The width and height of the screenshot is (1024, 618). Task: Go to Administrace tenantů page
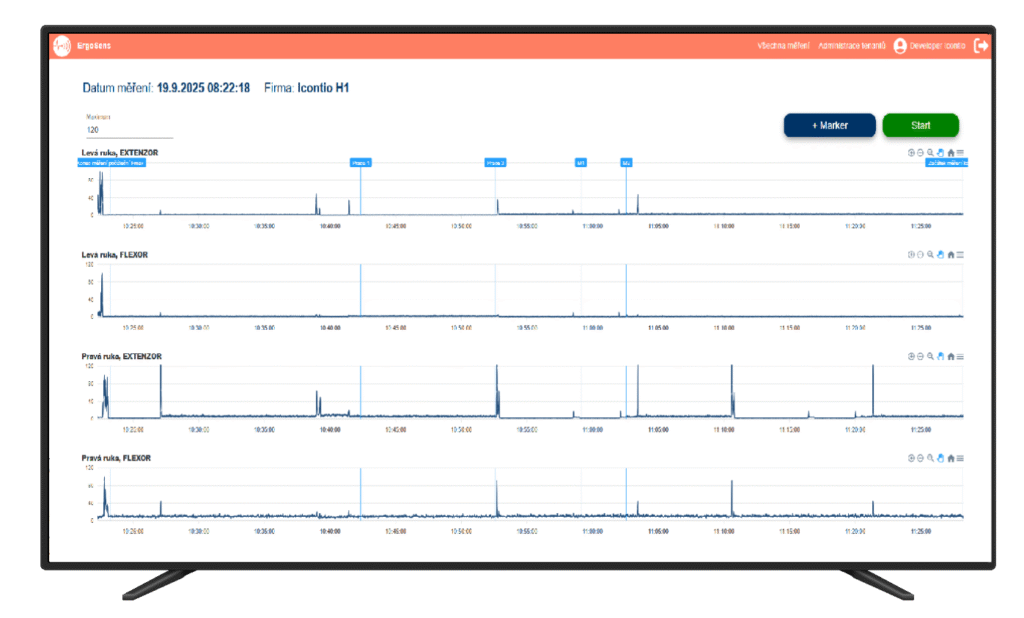point(851,46)
